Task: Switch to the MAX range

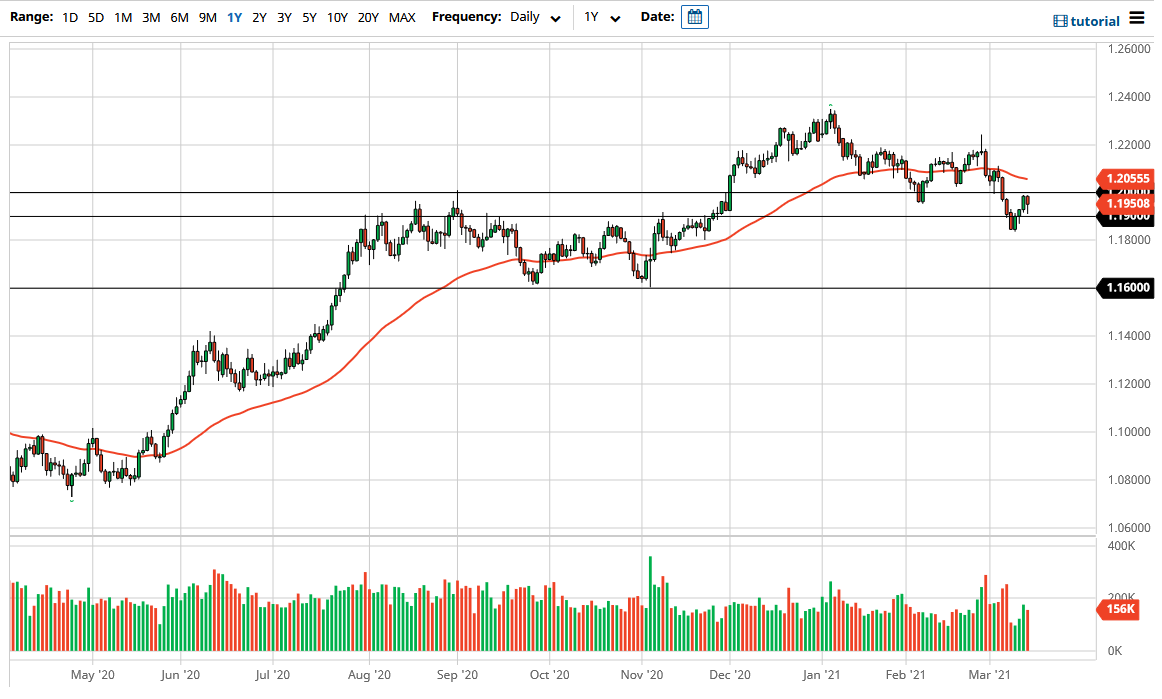Action: click(x=402, y=17)
